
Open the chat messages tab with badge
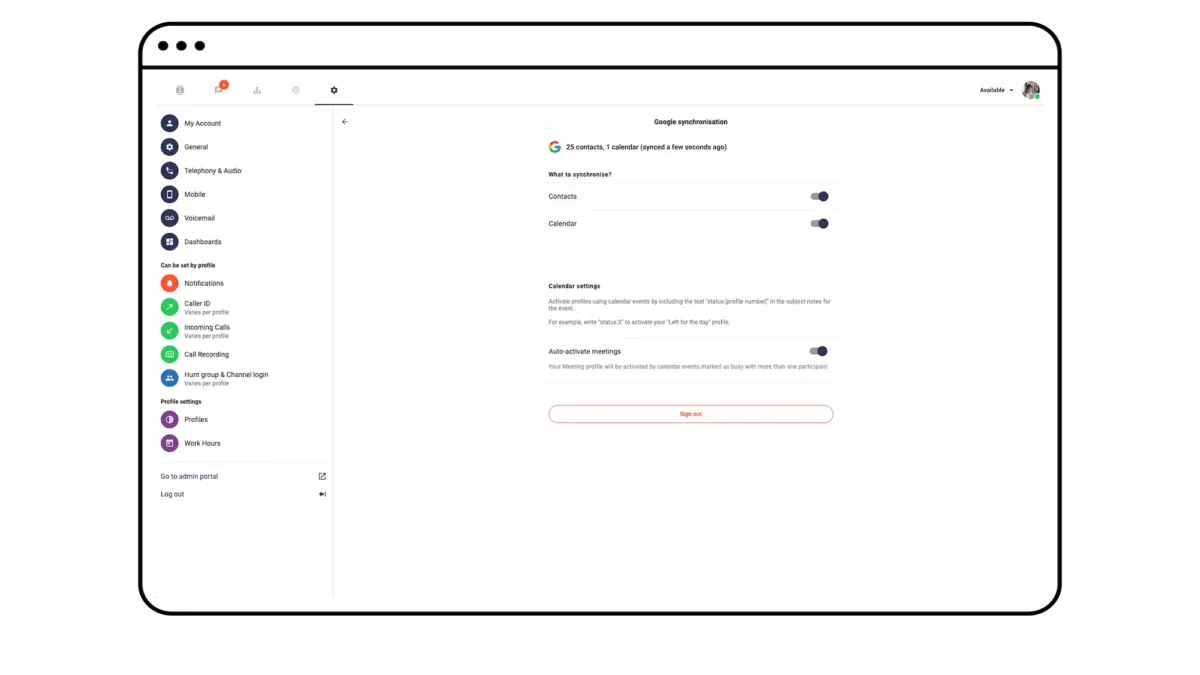point(219,89)
